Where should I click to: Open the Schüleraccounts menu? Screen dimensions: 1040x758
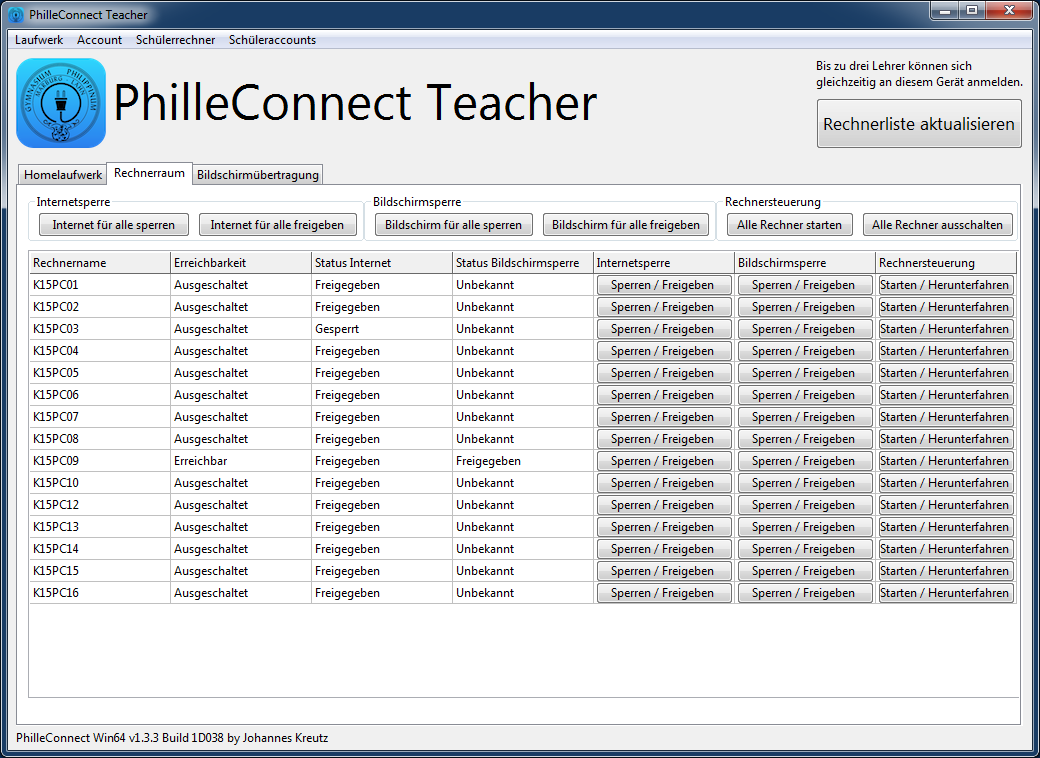coord(272,40)
